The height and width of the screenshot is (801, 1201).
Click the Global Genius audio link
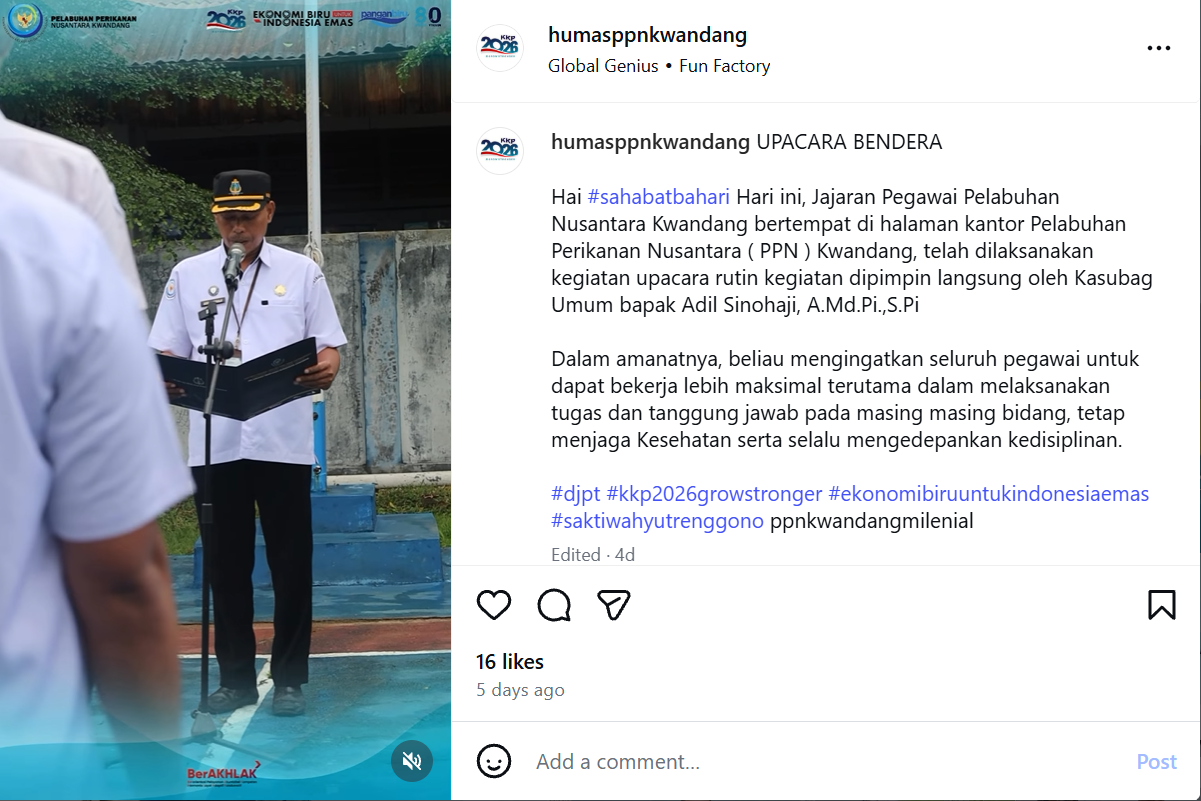coord(603,66)
